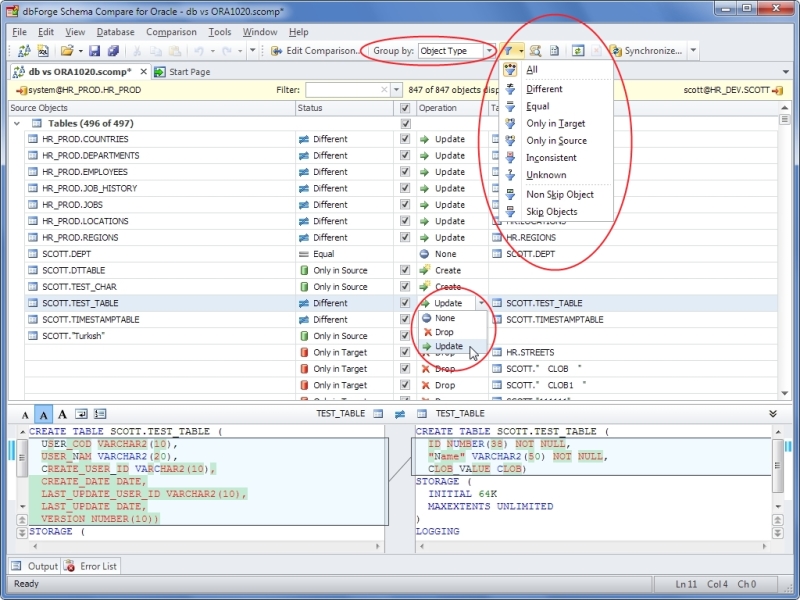The height and width of the screenshot is (600, 800).
Task: Choose Non Skip Object filter option
Action: [x=557, y=194]
